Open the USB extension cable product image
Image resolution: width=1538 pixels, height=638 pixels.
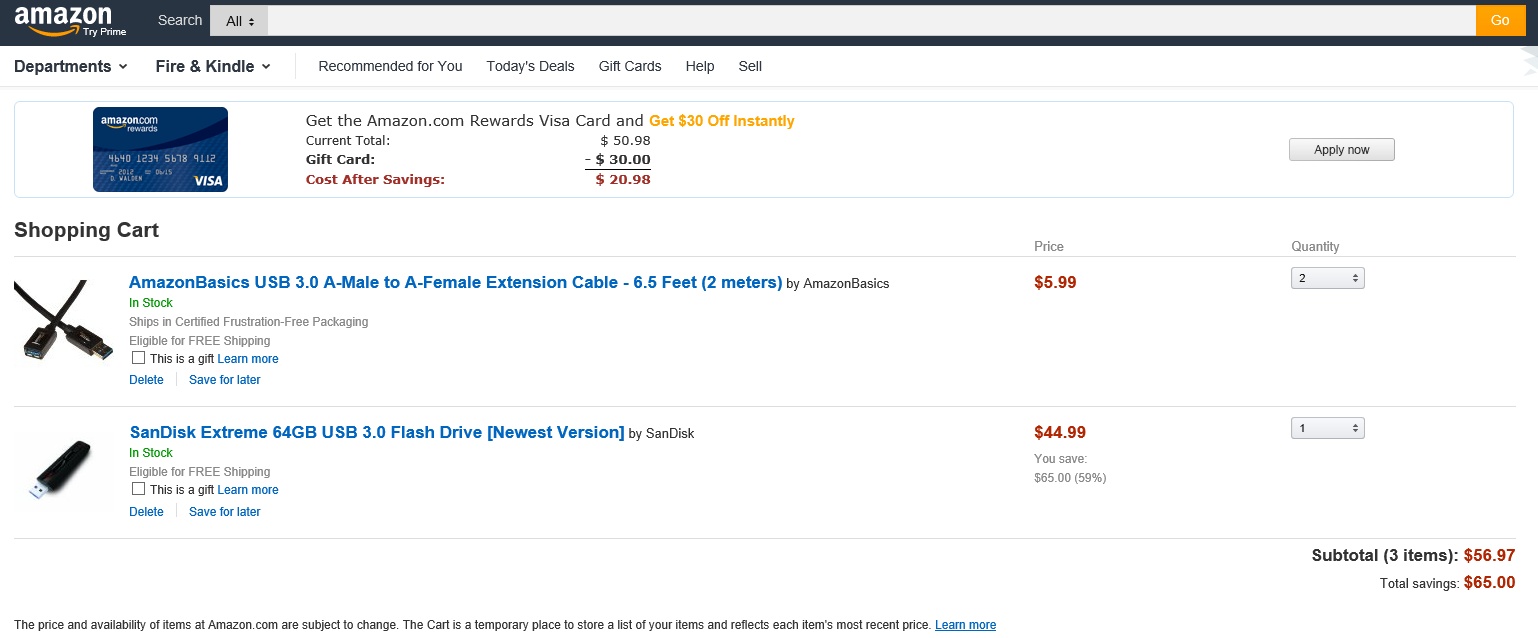tap(64, 320)
